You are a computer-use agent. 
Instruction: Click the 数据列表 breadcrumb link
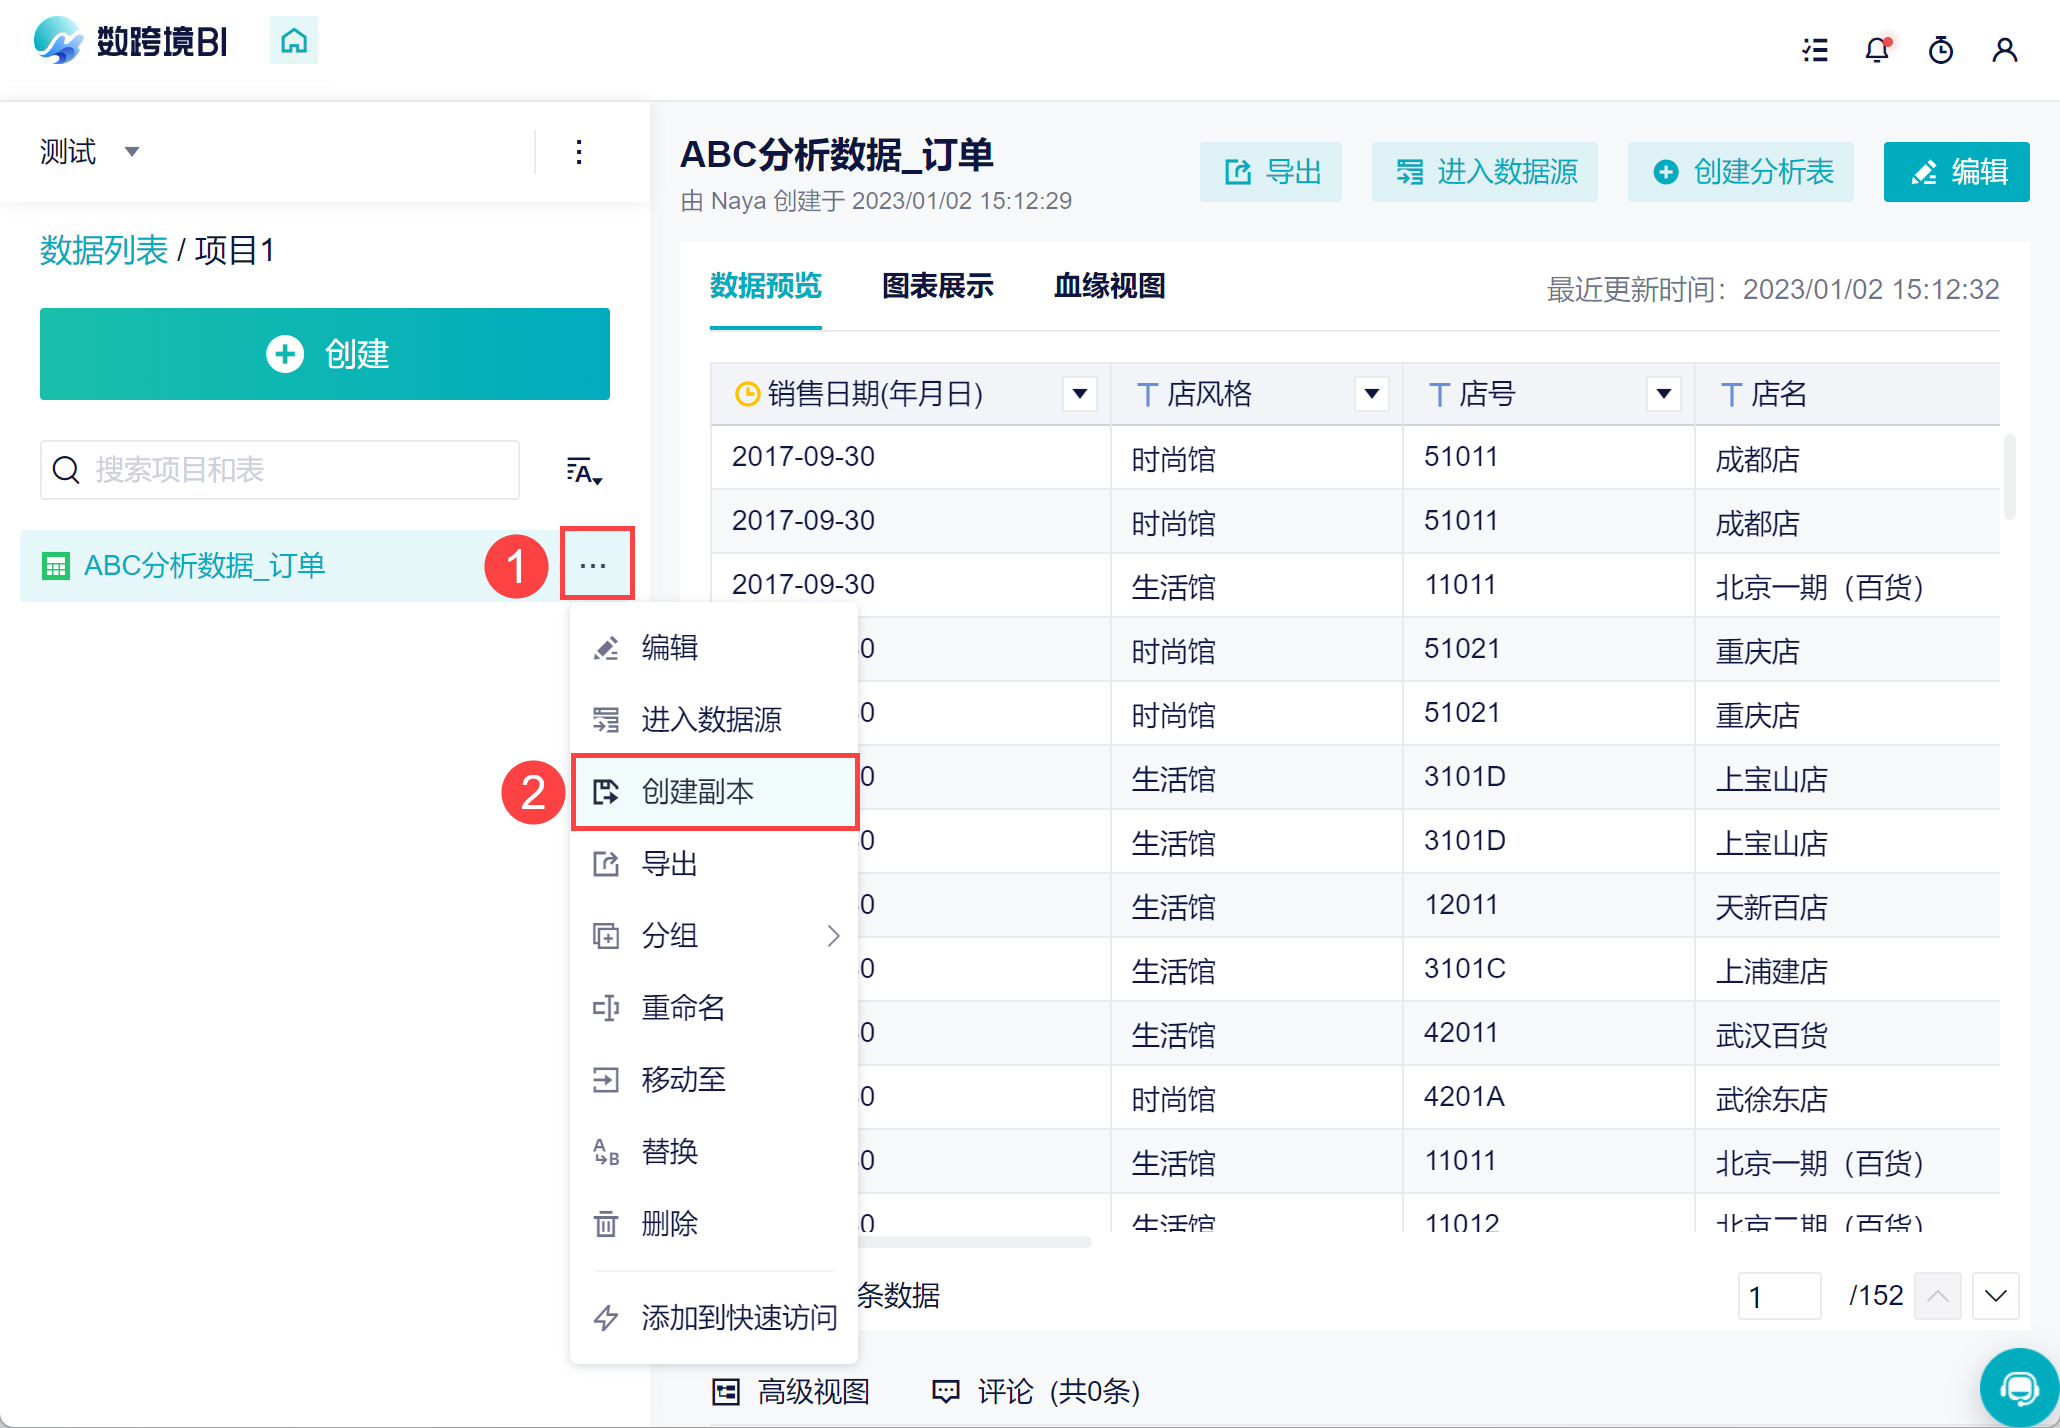(x=103, y=250)
